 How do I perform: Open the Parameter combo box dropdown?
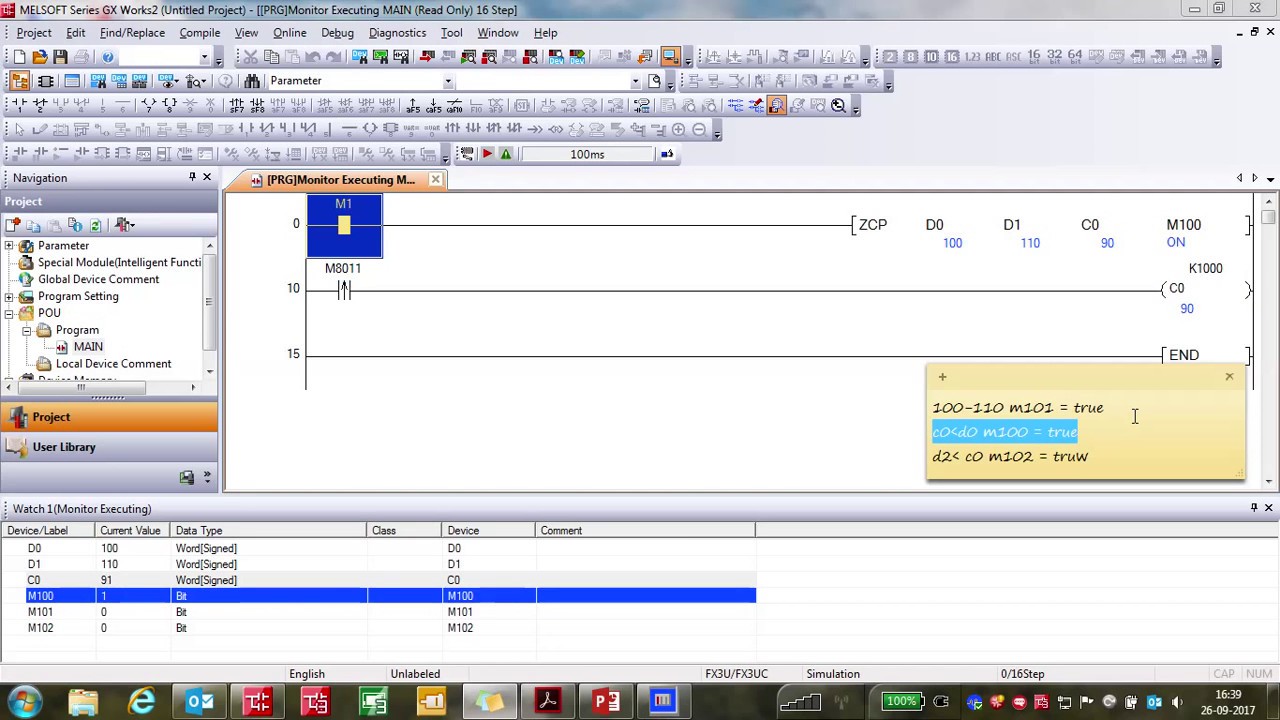[x=447, y=81]
